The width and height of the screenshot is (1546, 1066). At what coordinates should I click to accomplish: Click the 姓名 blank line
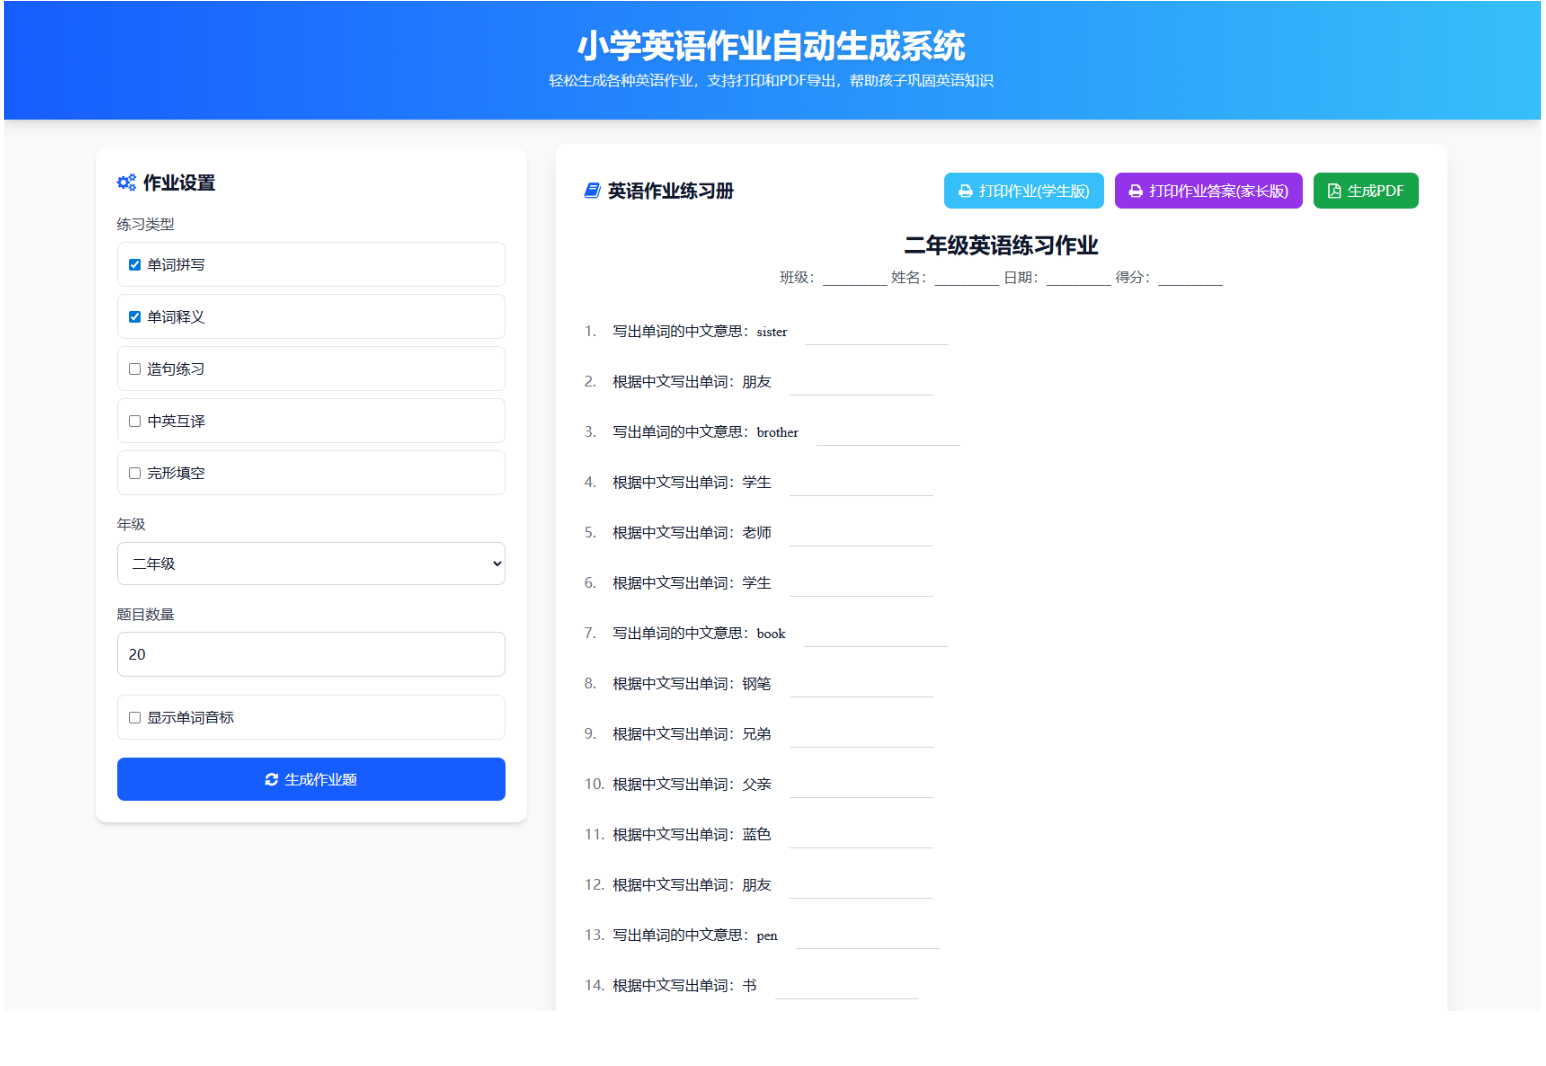(x=967, y=278)
